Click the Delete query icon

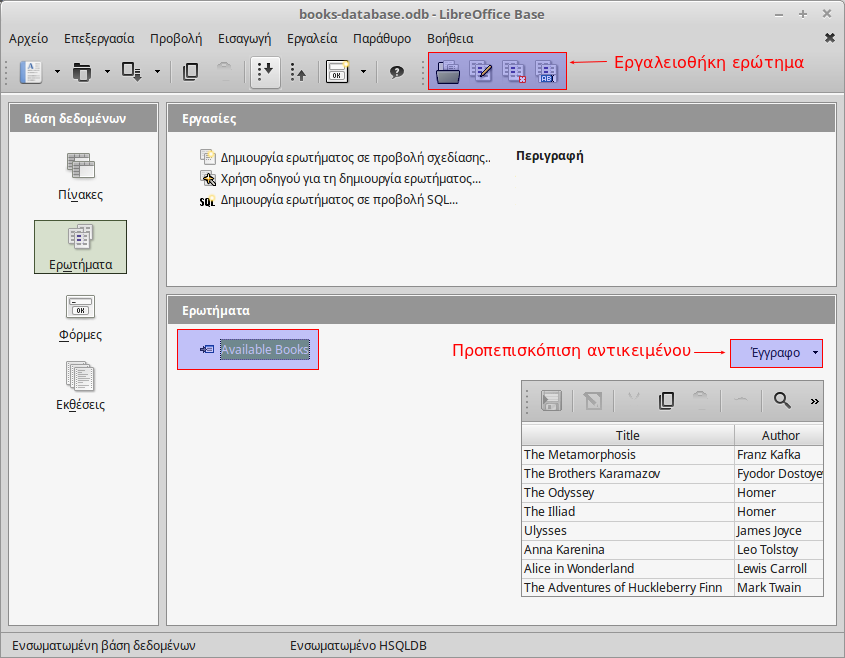tap(514, 71)
